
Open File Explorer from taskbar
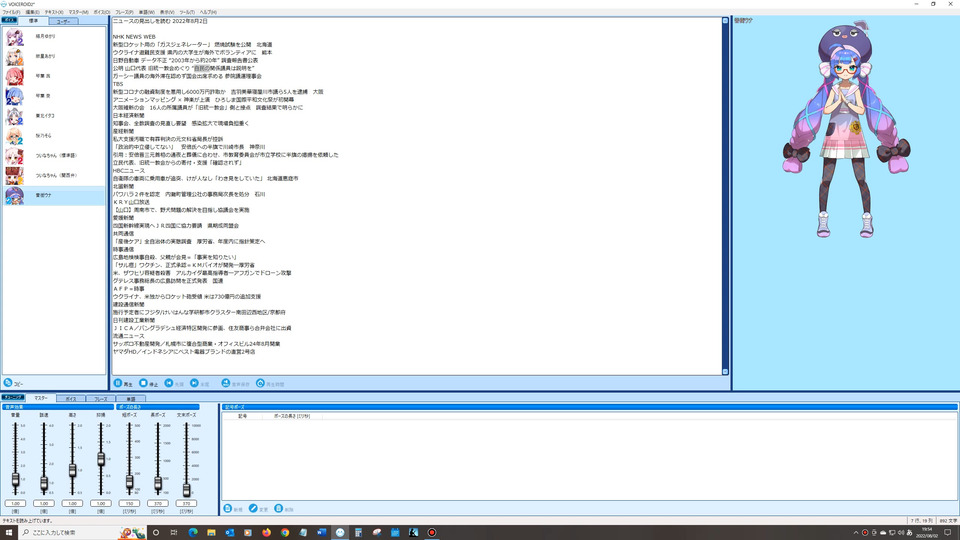[x=211, y=533]
